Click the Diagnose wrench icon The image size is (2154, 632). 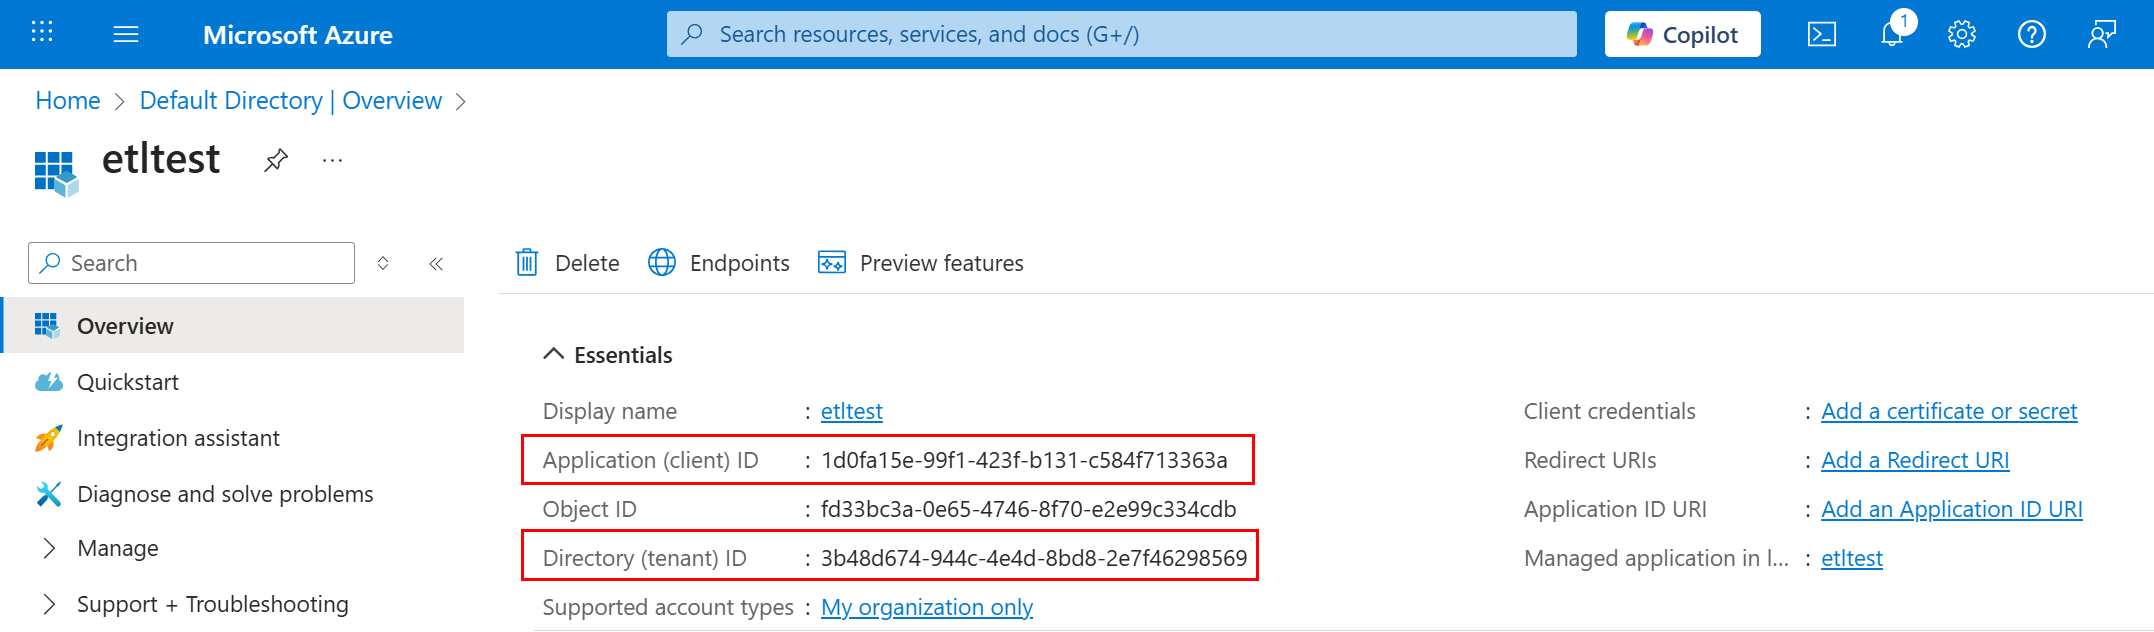coord(48,494)
